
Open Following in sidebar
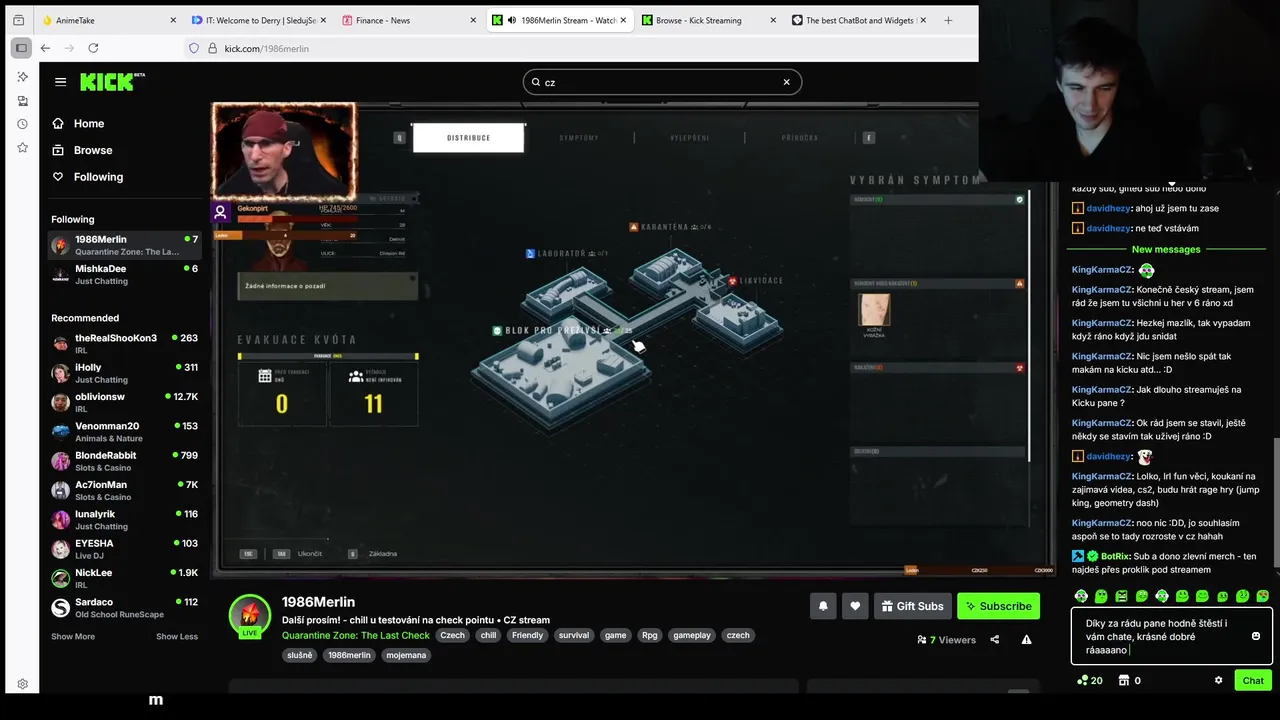pyautogui.click(x=88, y=177)
